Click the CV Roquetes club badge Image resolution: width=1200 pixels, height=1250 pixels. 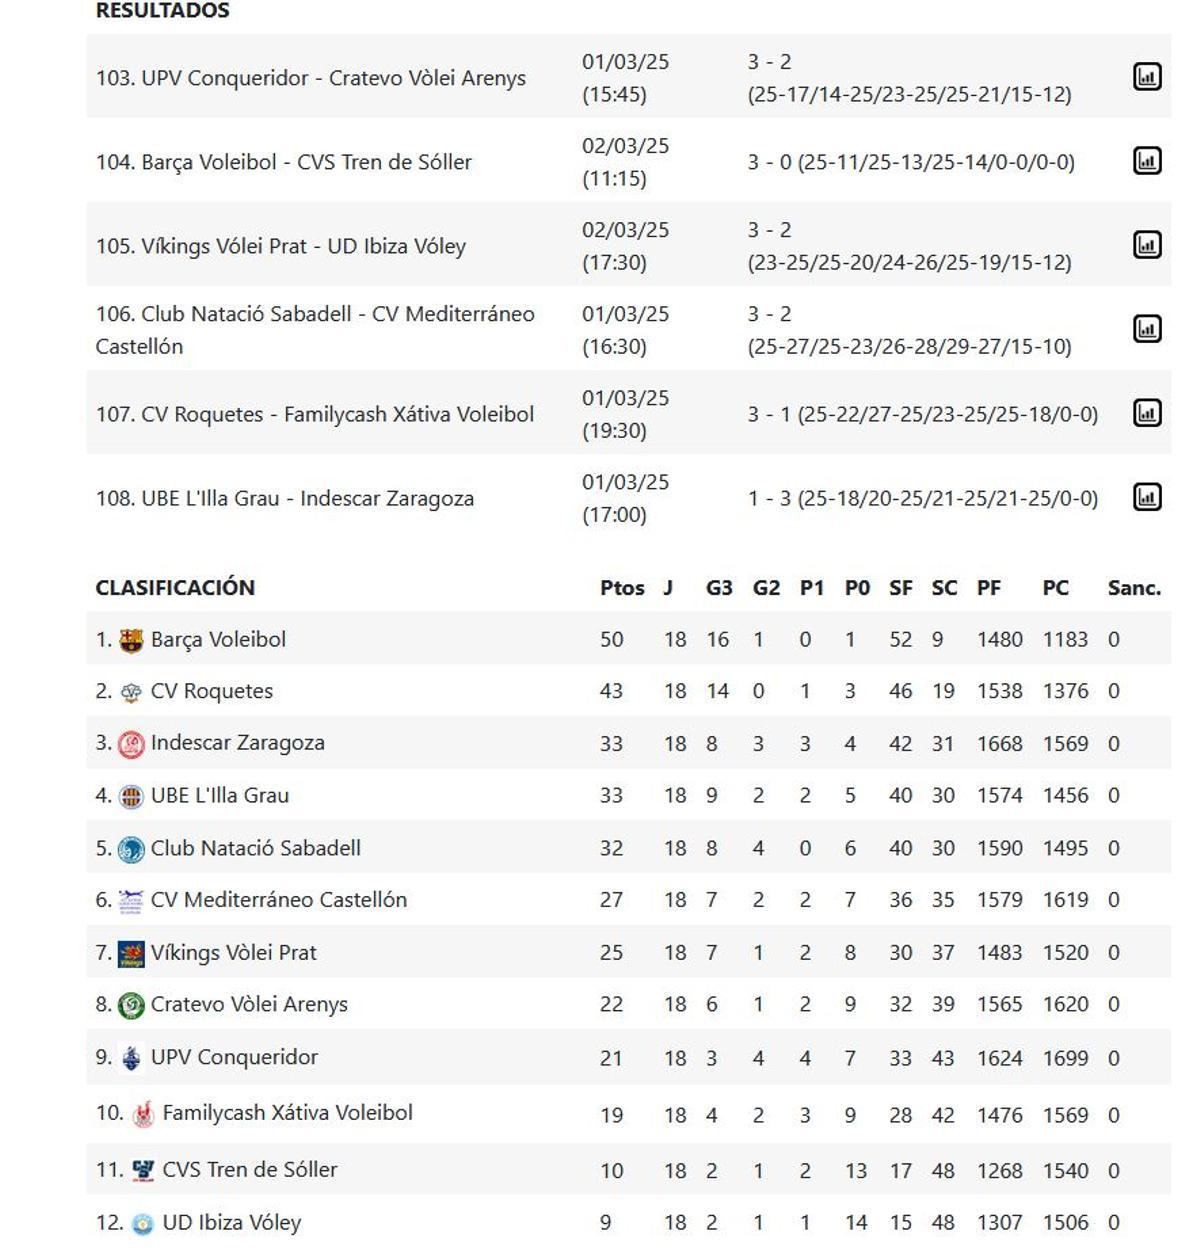[129, 690]
